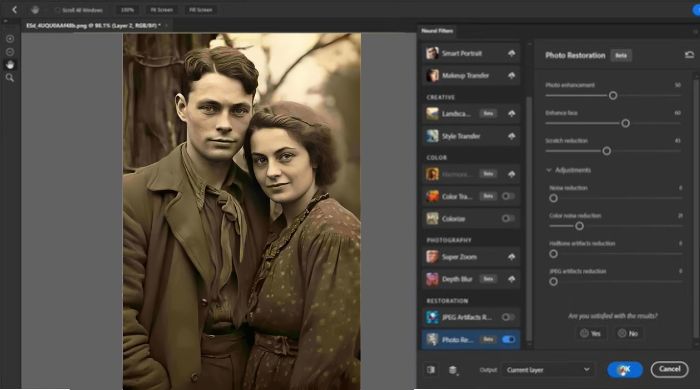Image resolution: width=700 pixels, height=390 pixels.
Task: Click the Enhance face slider handle
Action: pyautogui.click(x=625, y=123)
